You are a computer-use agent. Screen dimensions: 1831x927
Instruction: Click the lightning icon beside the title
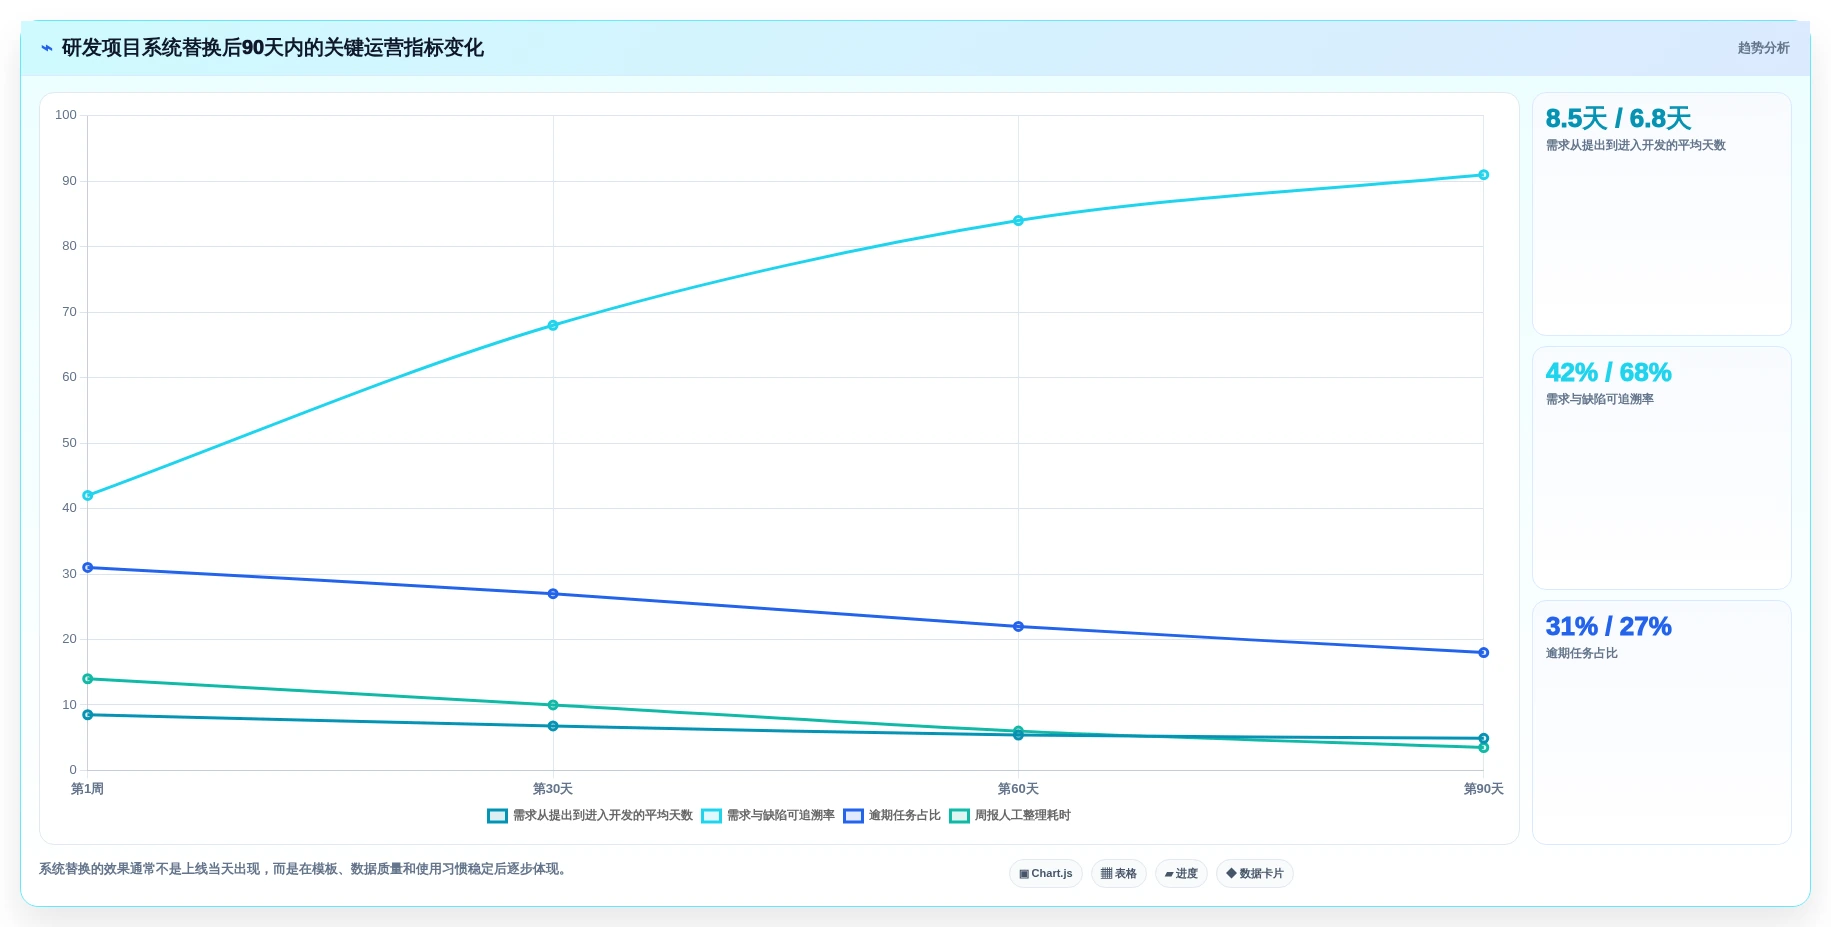(x=46, y=48)
